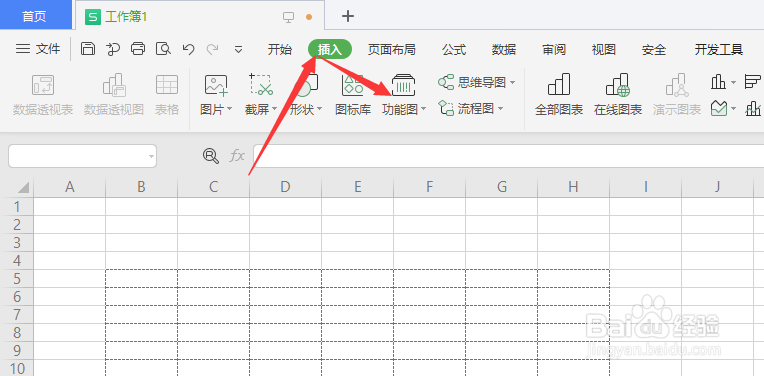
Task: Click the monitor icon on 工作簿1 tab
Action: tap(288, 17)
